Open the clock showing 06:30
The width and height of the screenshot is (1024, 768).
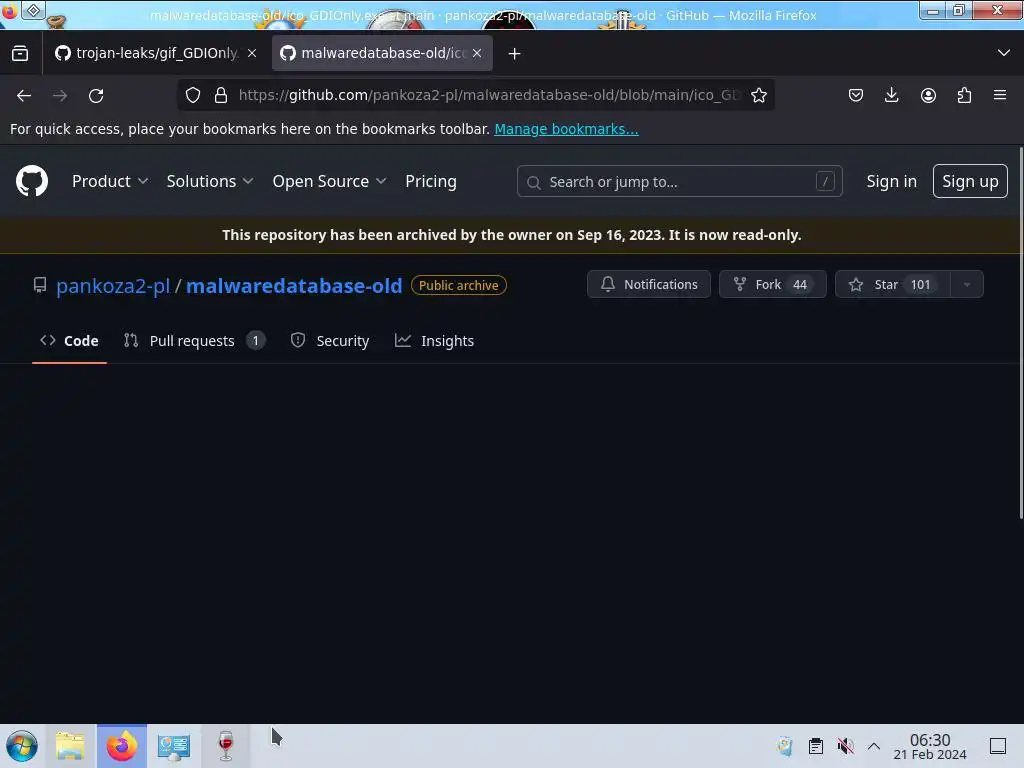coord(930,746)
